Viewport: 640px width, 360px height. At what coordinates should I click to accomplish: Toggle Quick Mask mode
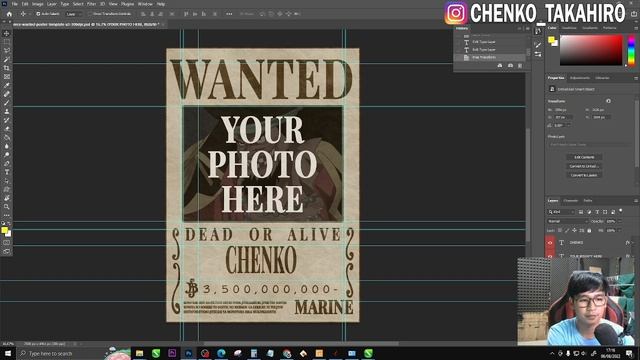(7, 242)
